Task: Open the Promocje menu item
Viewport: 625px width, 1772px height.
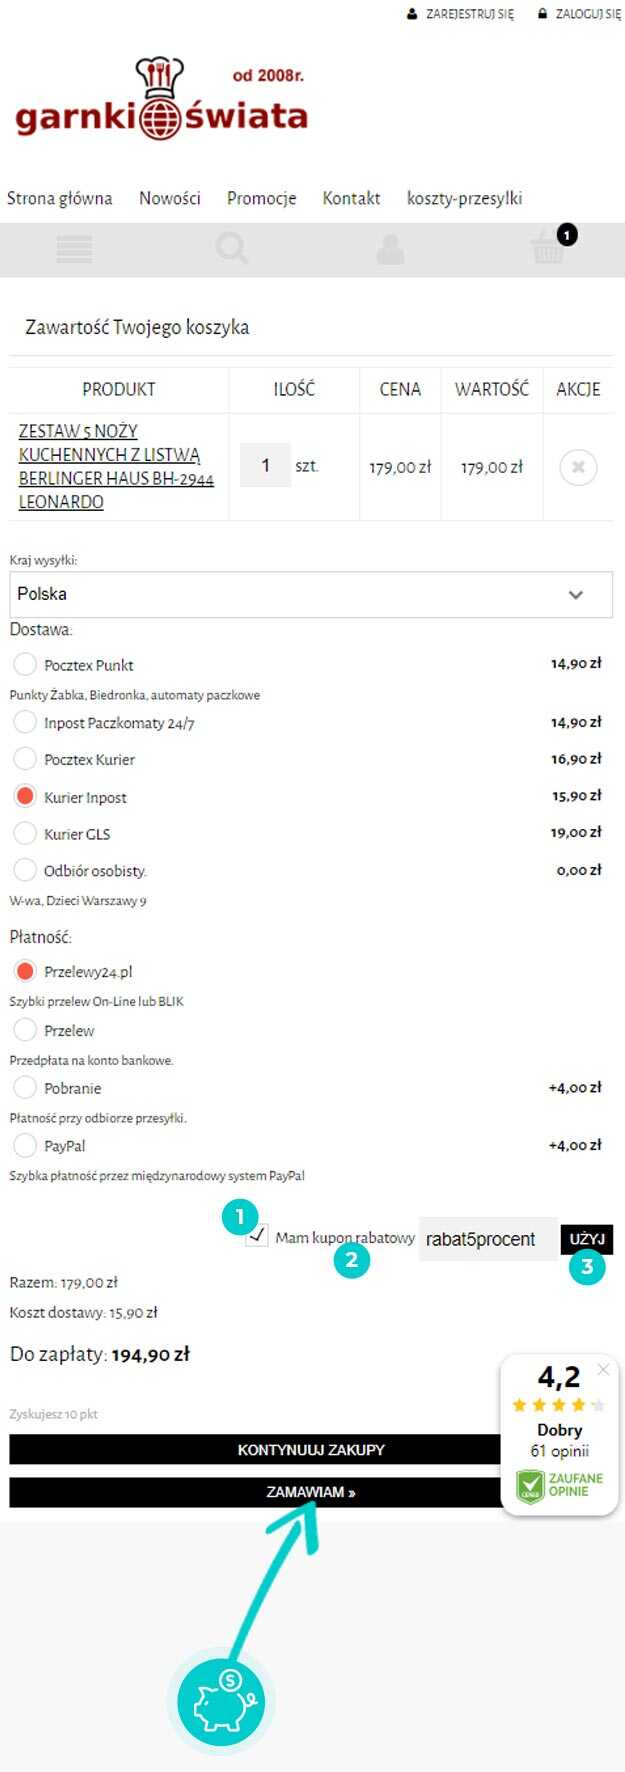Action: 261,198
